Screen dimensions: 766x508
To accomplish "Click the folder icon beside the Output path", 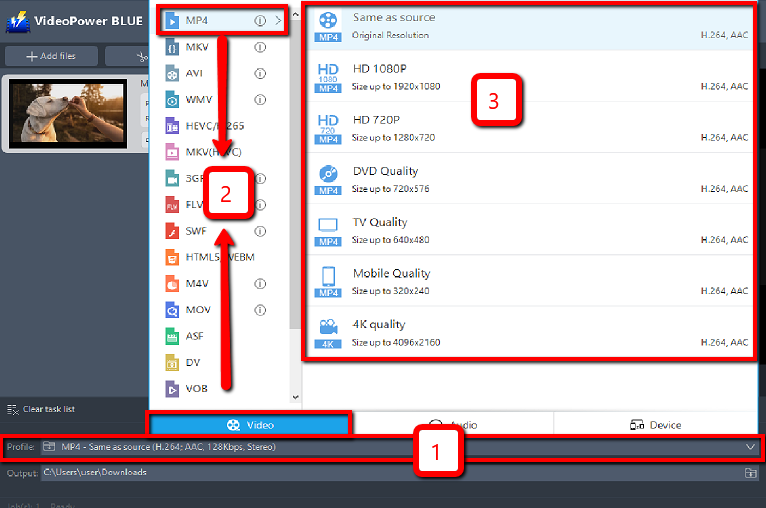I will pos(750,473).
